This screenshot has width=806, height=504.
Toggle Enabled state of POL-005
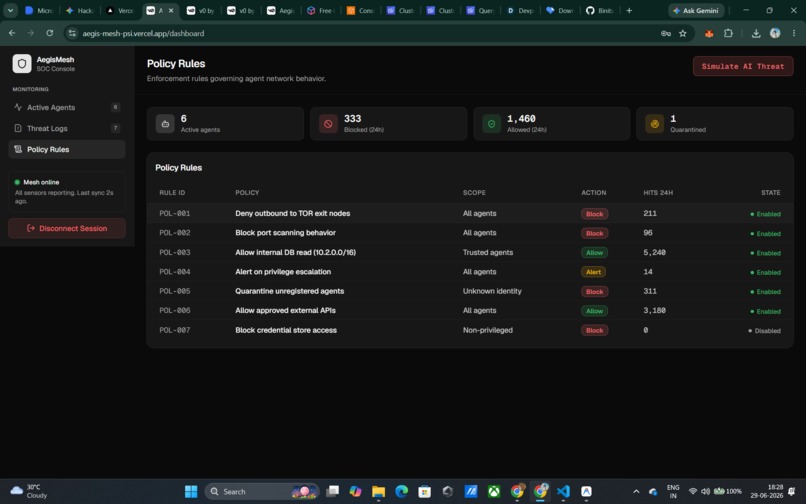(765, 292)
